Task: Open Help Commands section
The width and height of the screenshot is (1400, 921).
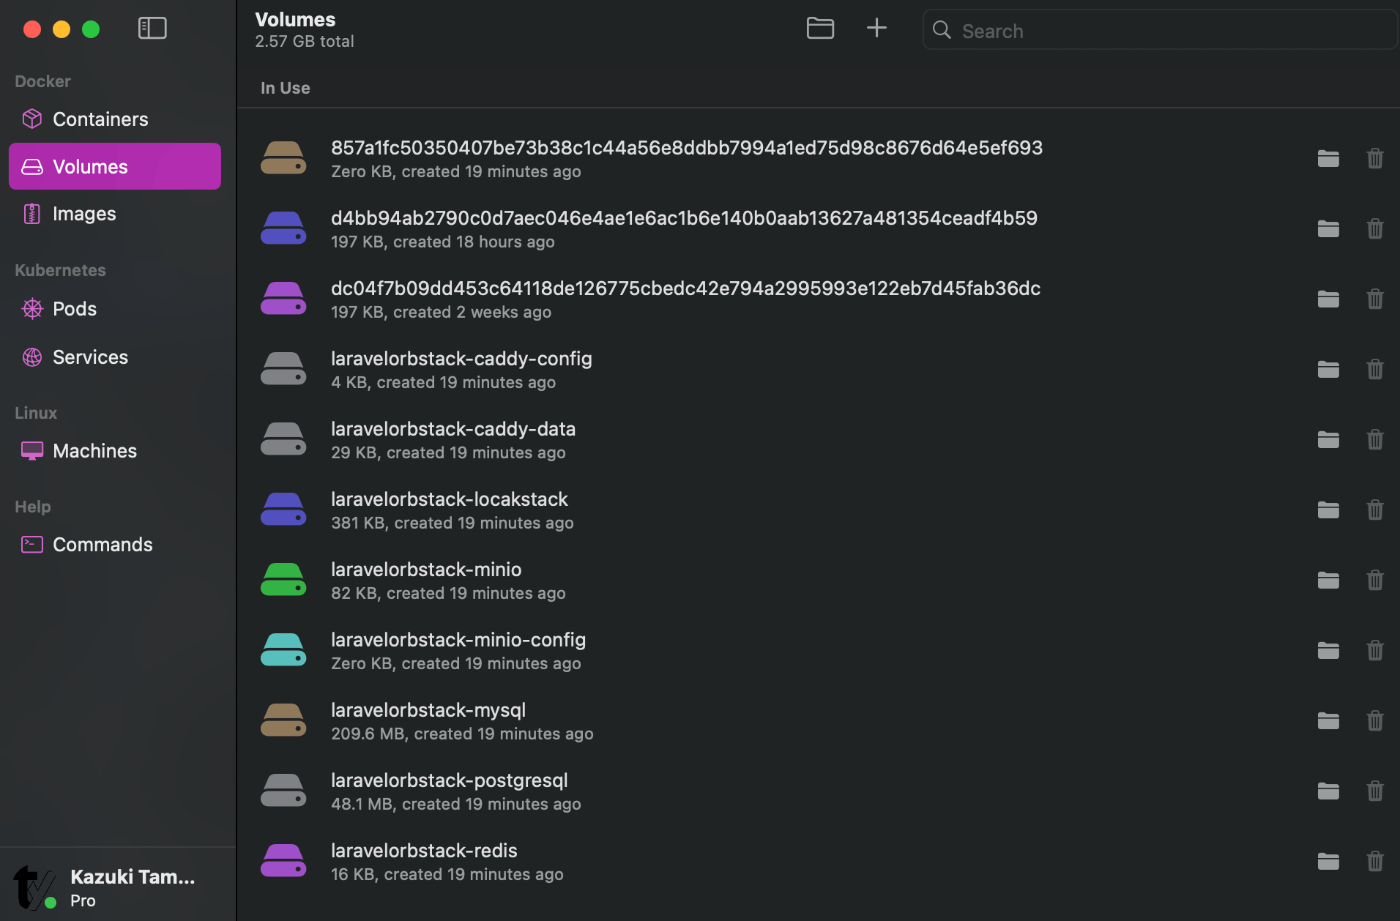Action: [115, 545]
